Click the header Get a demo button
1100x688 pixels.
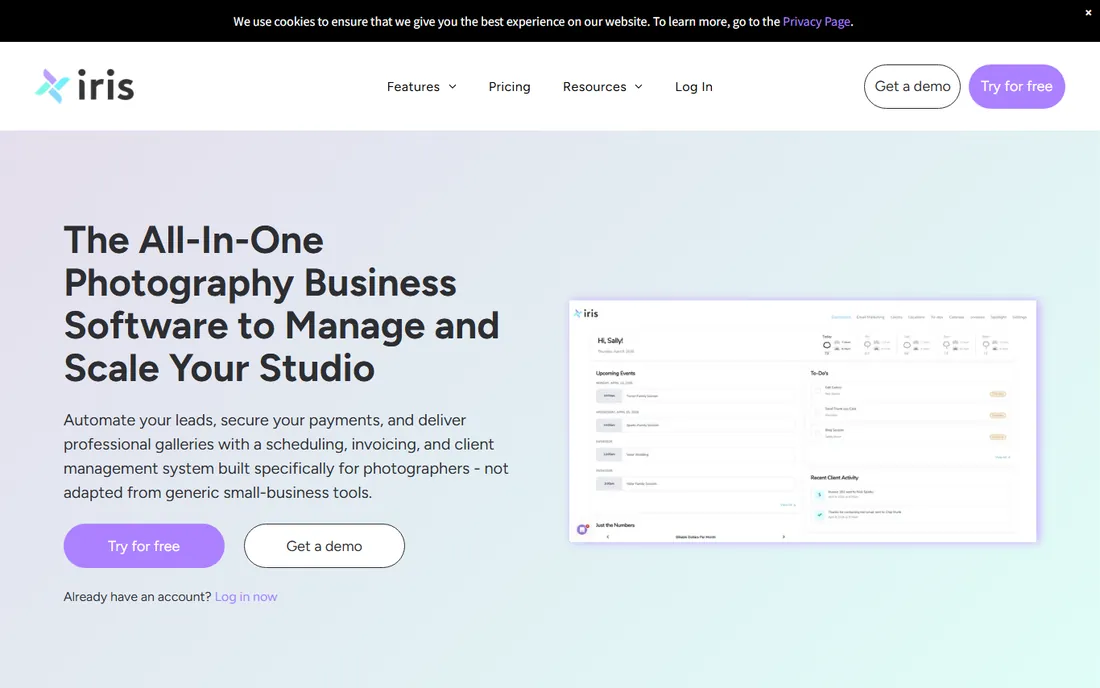click(912, 86)
